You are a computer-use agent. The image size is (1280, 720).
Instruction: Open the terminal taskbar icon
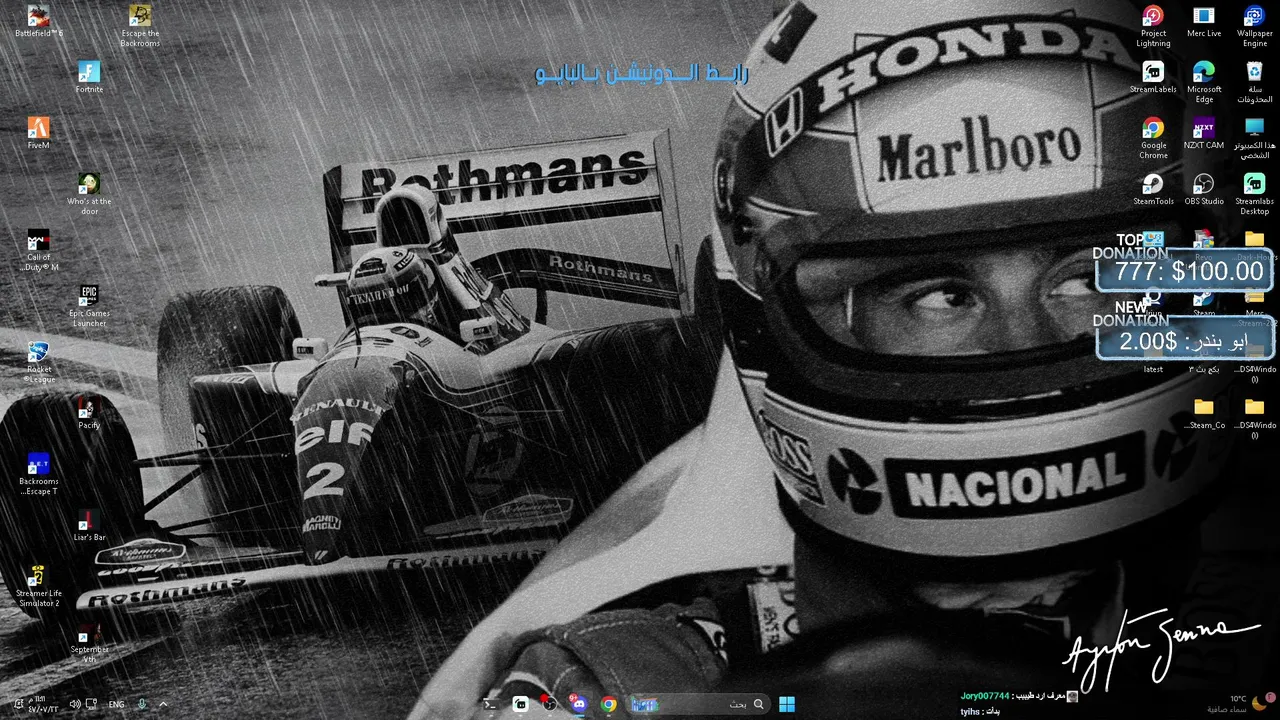click(x=491, y=704)
